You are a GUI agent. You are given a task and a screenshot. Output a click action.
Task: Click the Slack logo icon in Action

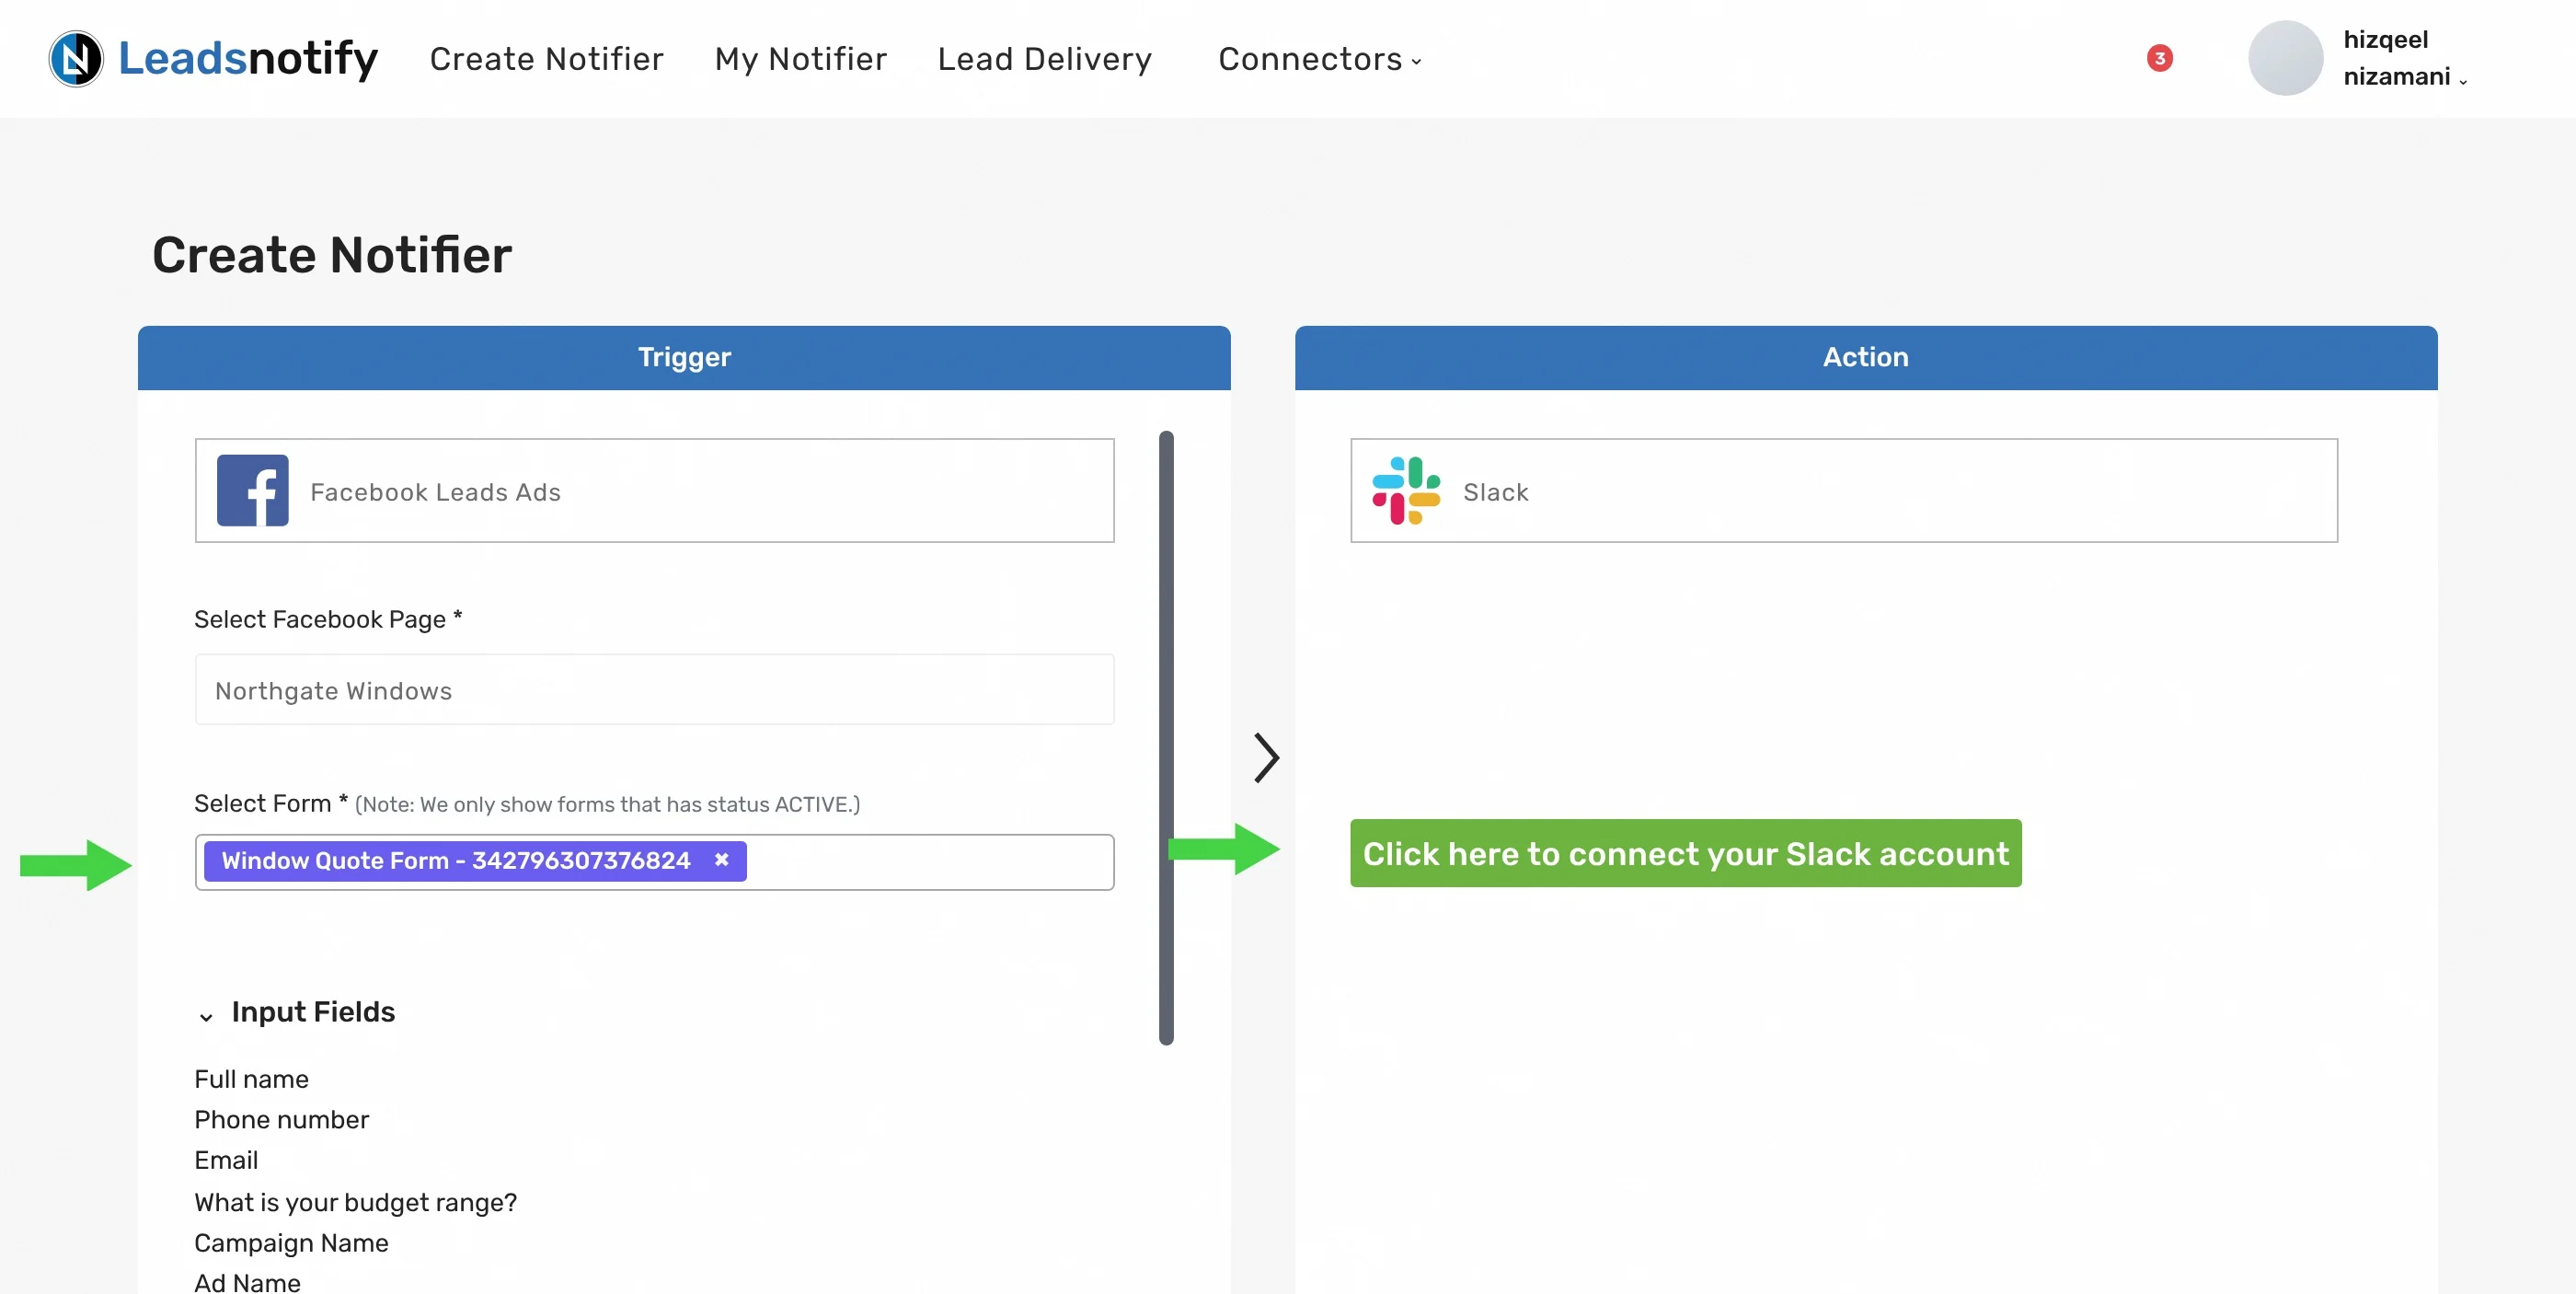coord(1406,490)
